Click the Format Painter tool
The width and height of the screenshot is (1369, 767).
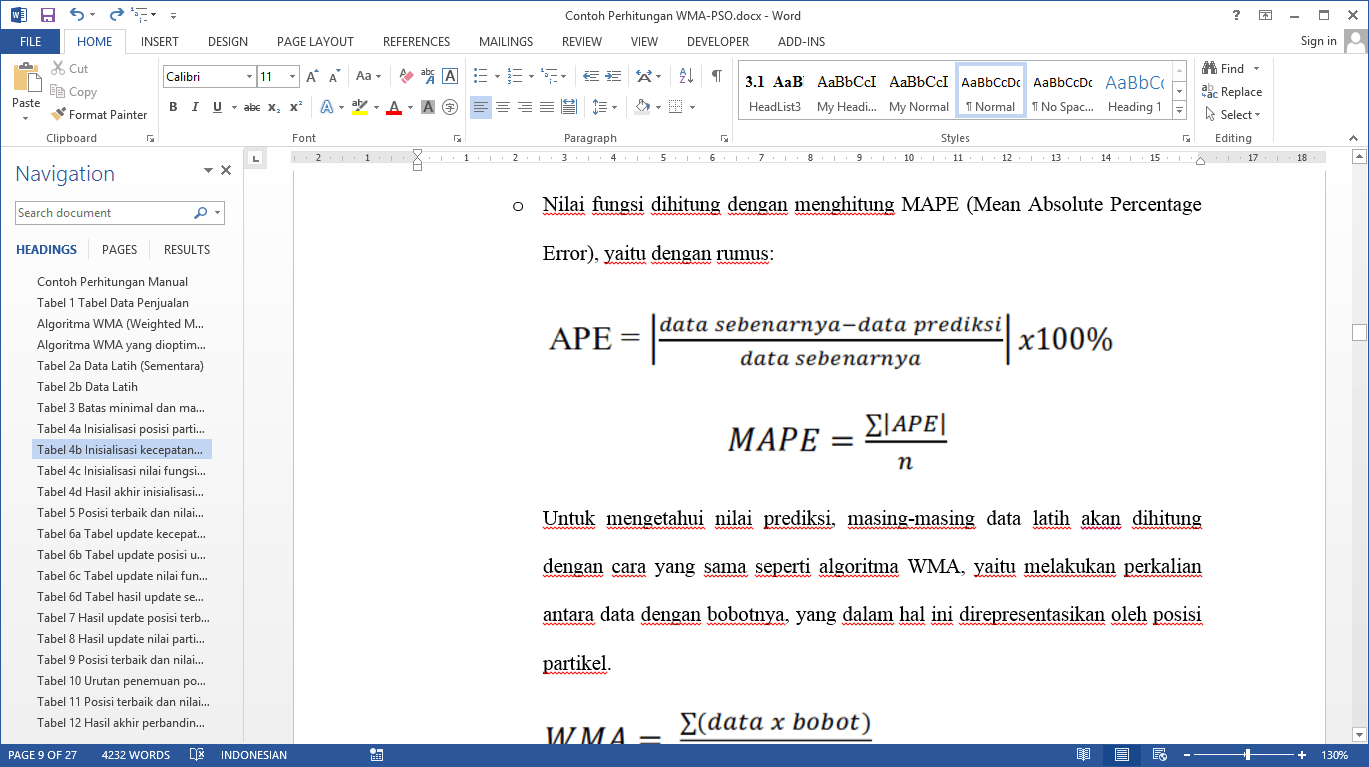click(x=98, y=115)
